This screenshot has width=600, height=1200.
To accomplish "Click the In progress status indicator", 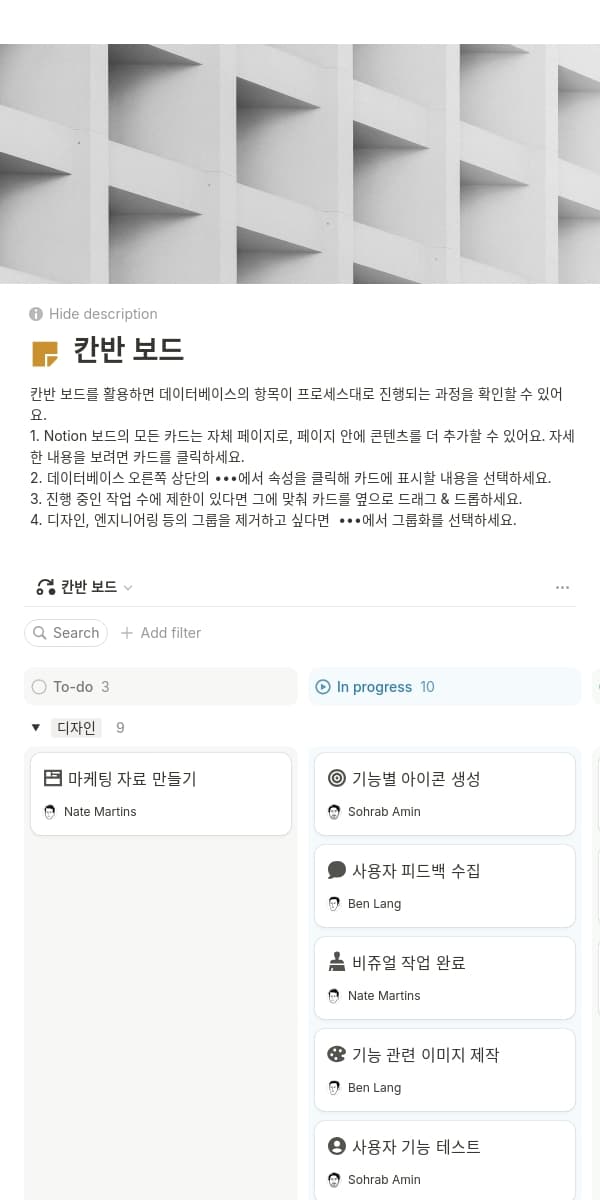I will click(x=323, y=687).
